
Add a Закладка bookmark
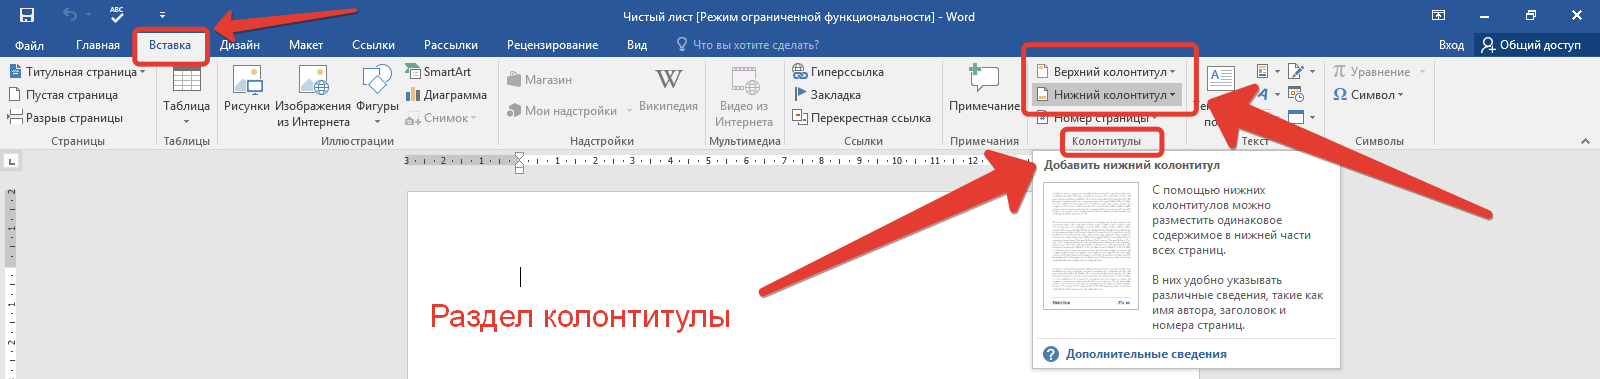tap(826, 95)
